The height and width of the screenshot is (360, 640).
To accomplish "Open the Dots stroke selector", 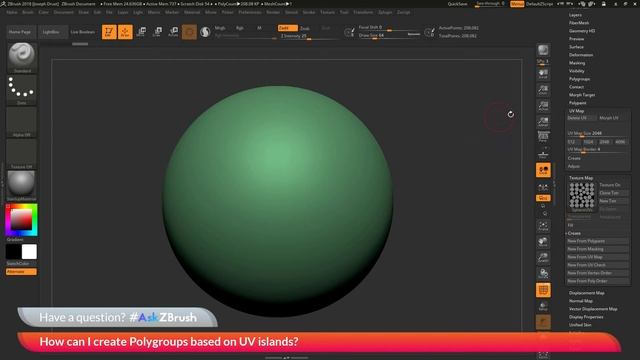I will (x=22, y=90).
